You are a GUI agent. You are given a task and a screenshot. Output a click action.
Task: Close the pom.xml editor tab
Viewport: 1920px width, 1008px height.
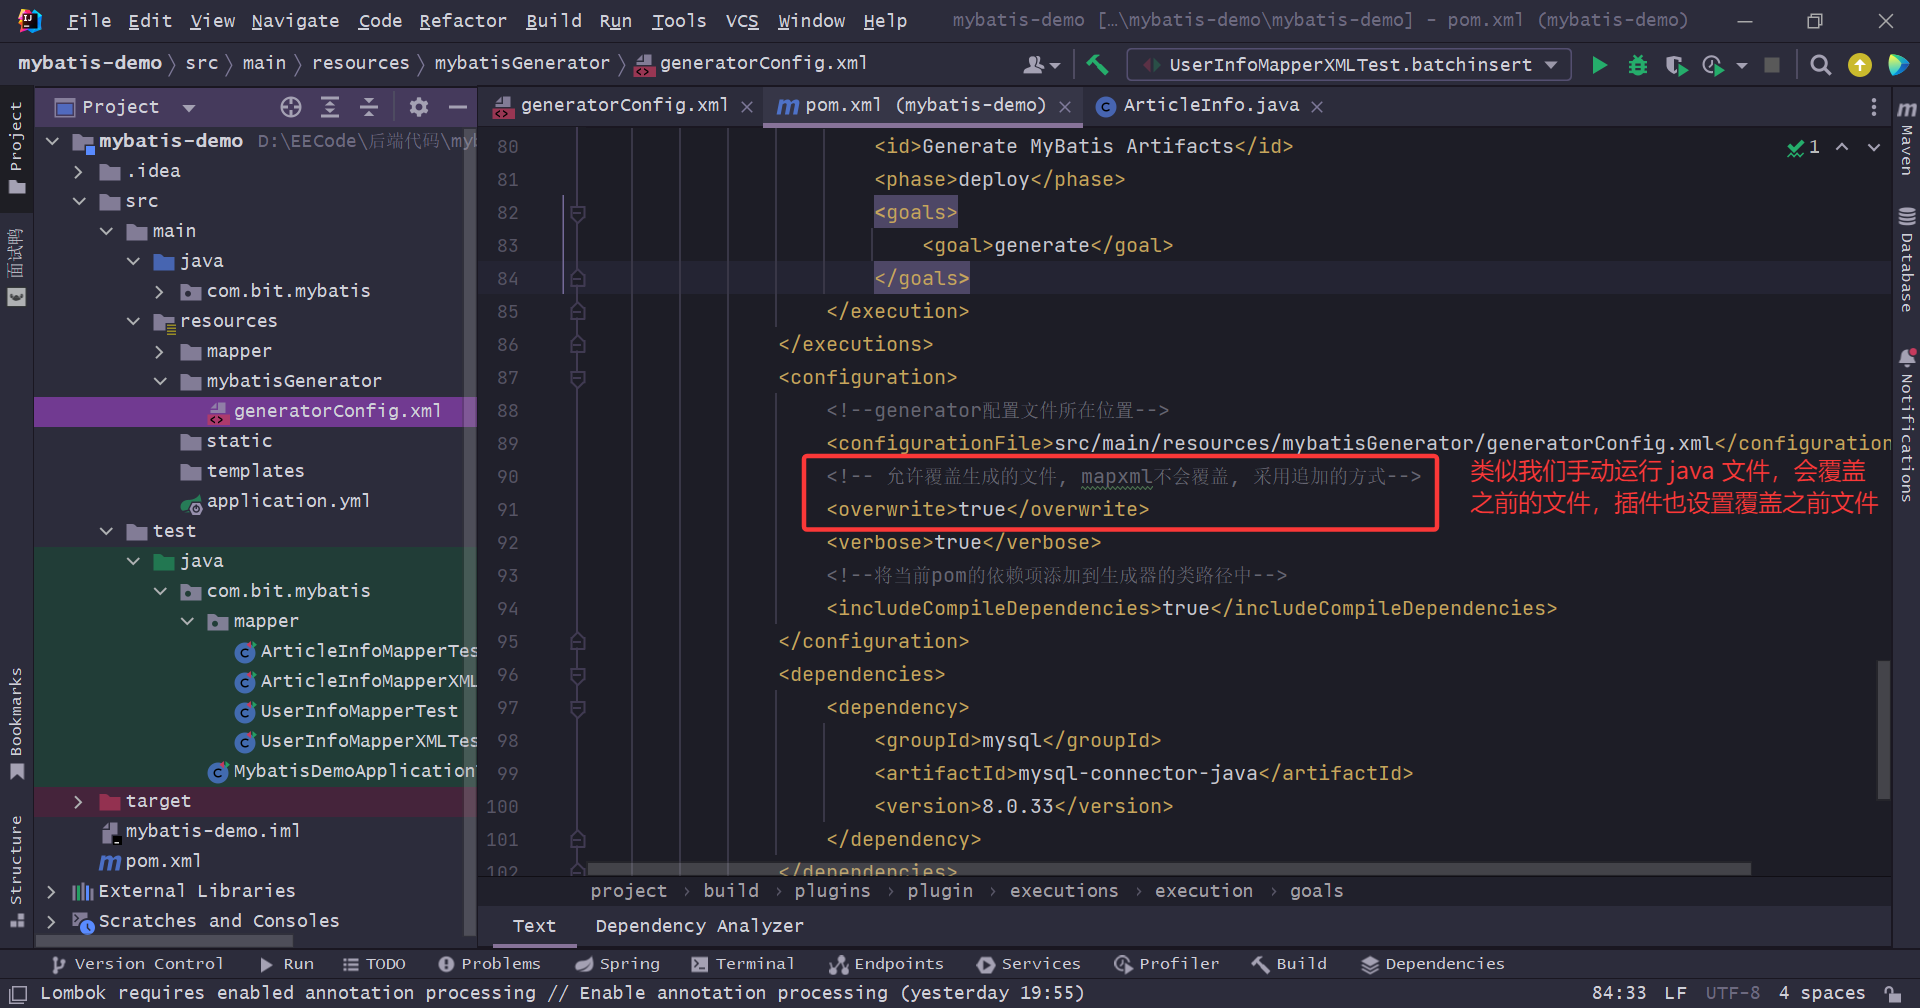[x=1065, y=106]
